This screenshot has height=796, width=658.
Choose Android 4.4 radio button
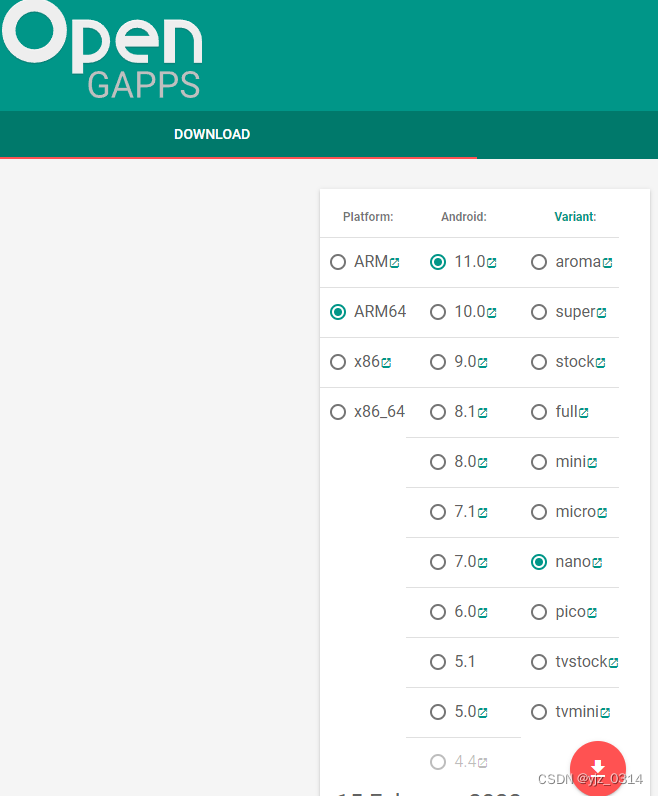pos(438,762)
